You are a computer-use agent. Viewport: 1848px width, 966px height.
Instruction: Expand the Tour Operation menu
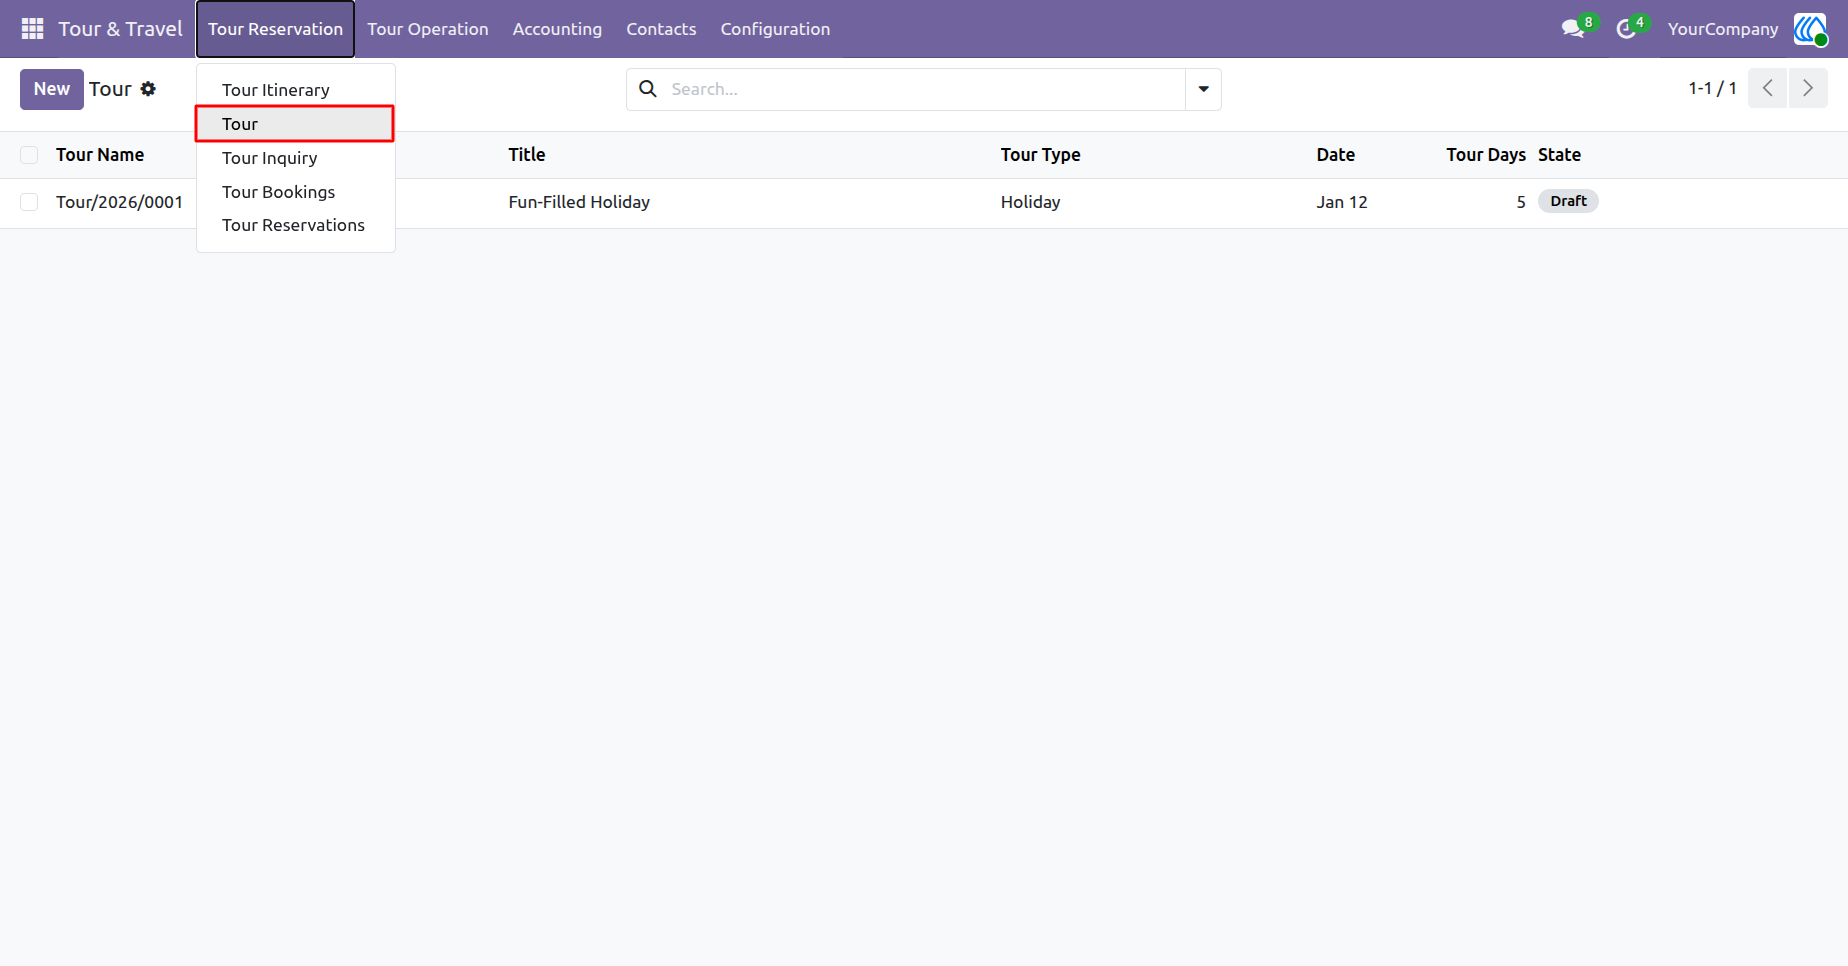pos(428,29)
